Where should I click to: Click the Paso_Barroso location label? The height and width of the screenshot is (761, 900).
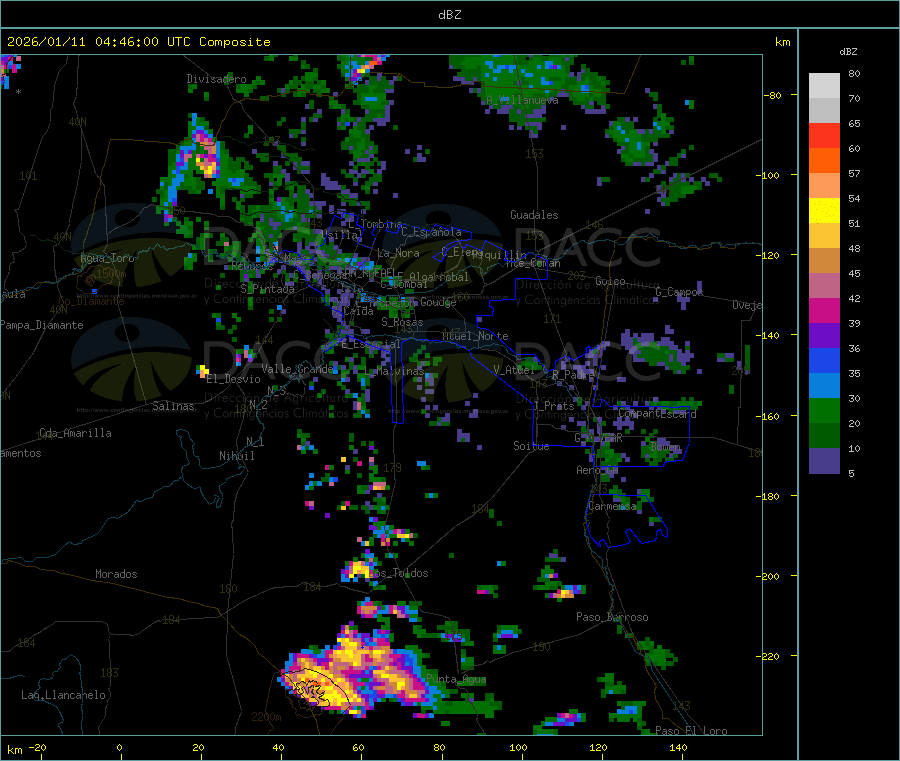(x=612, y=617)
